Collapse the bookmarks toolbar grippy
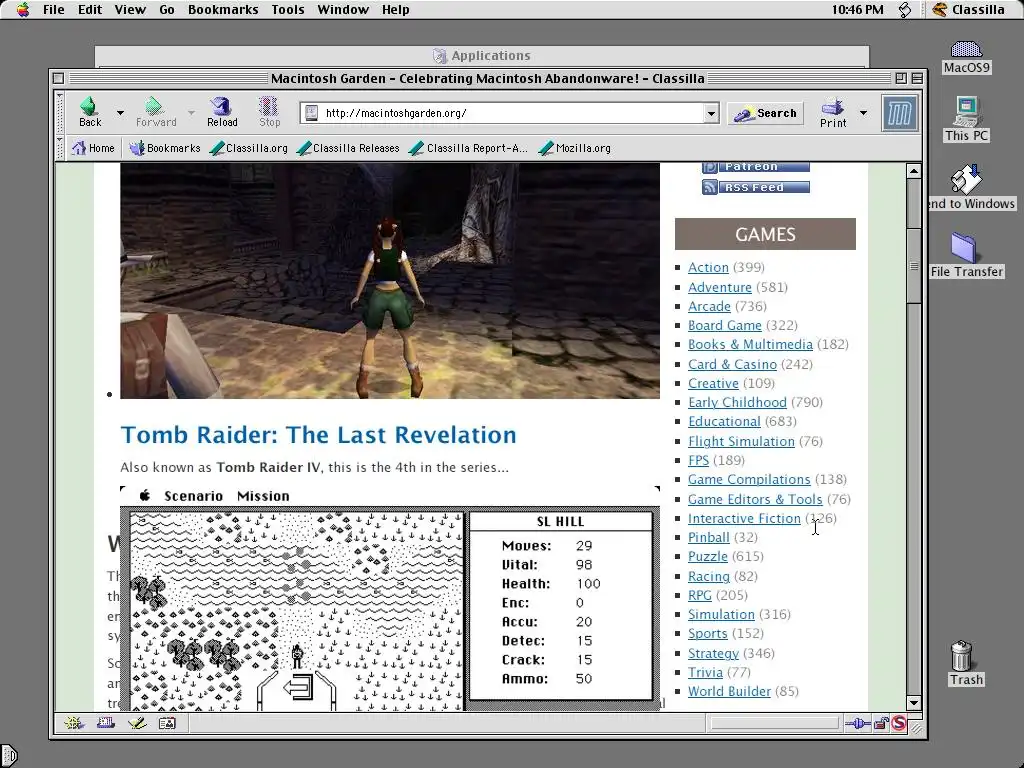The height and width of the screenshot is (768, 1024). [61, 148]
